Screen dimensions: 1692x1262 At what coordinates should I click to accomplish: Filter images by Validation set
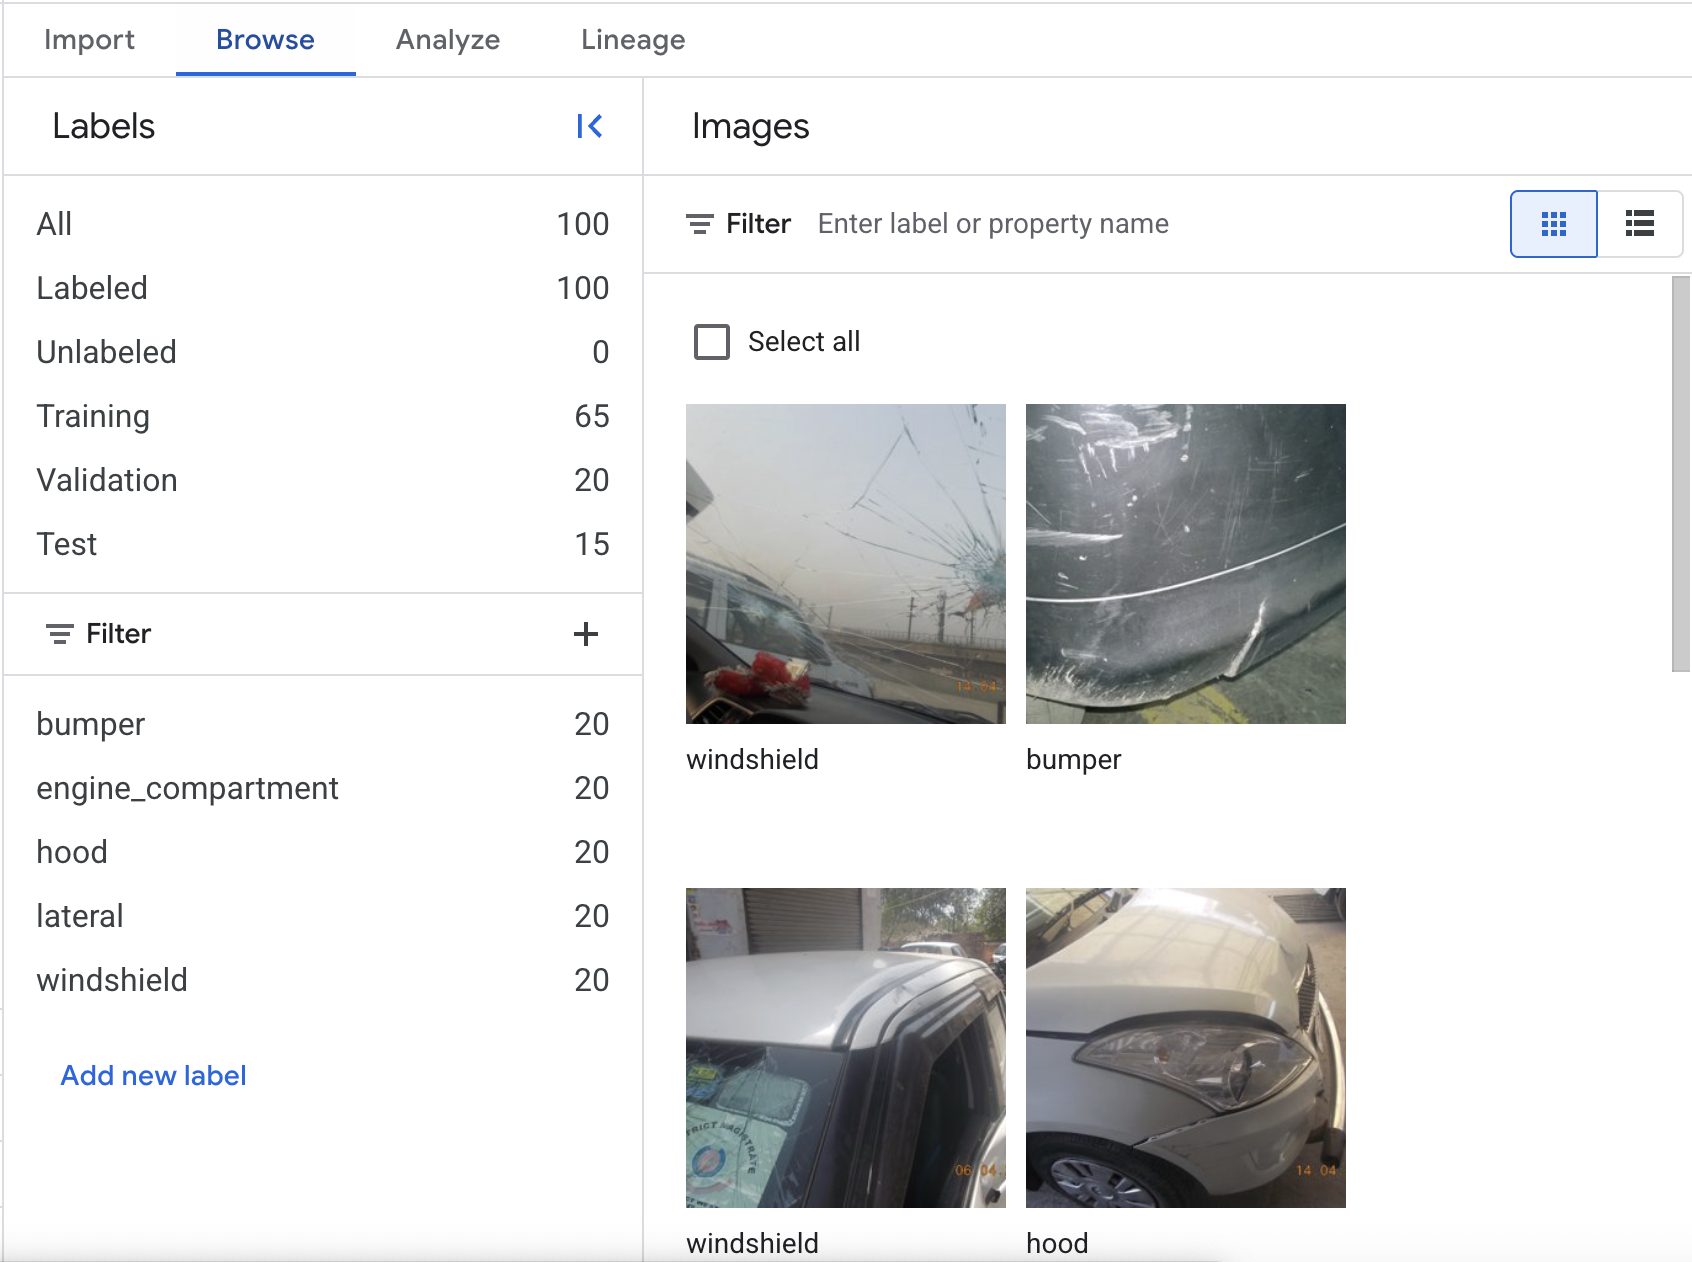[x=107, y=480]
